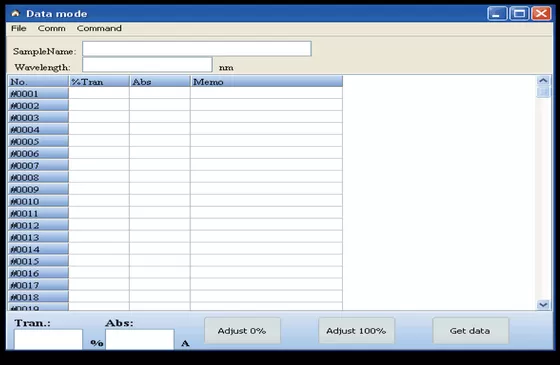Click the scroll up arrow of the table
This screenshot has height=365, width=560.
(543, 80)
